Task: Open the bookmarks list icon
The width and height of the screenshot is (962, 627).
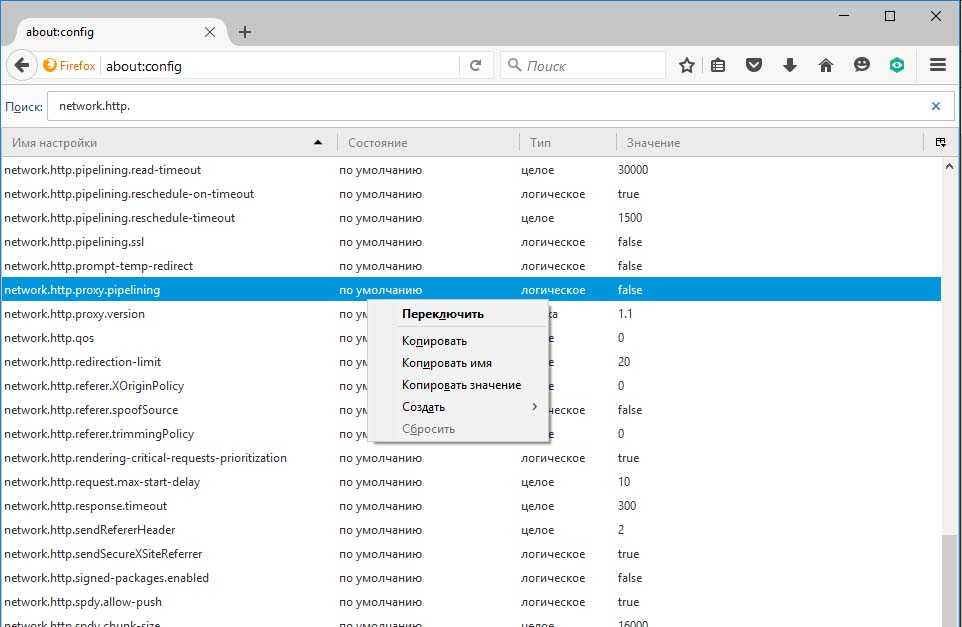Action: [719, 66]
